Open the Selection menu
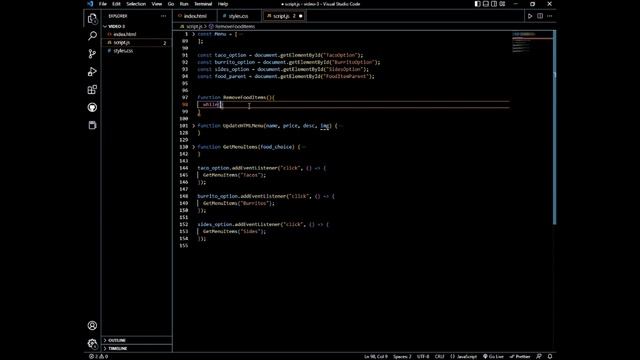The width and height of the screenshot is (640, 360). pos(136,4)
